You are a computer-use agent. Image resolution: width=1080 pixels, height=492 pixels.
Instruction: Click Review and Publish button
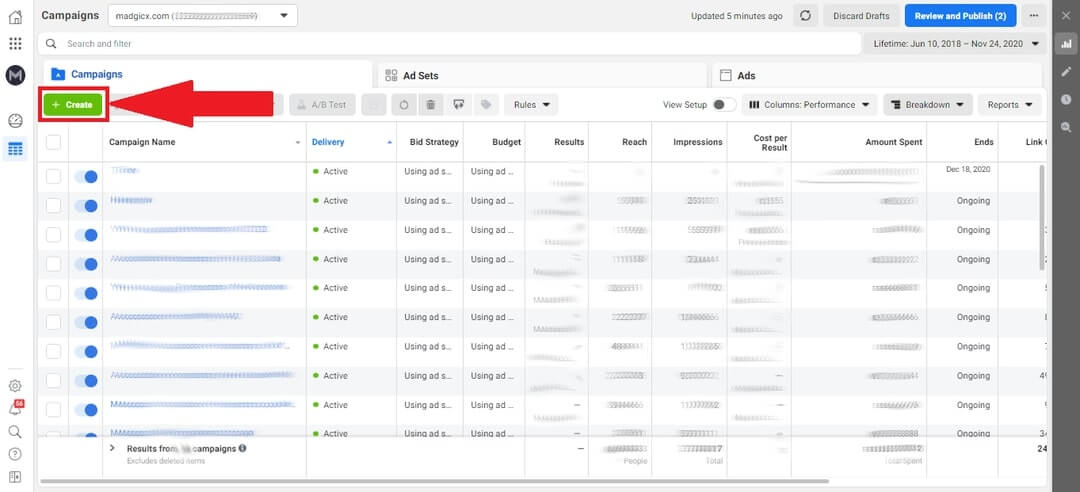click(x=960, y=16)
